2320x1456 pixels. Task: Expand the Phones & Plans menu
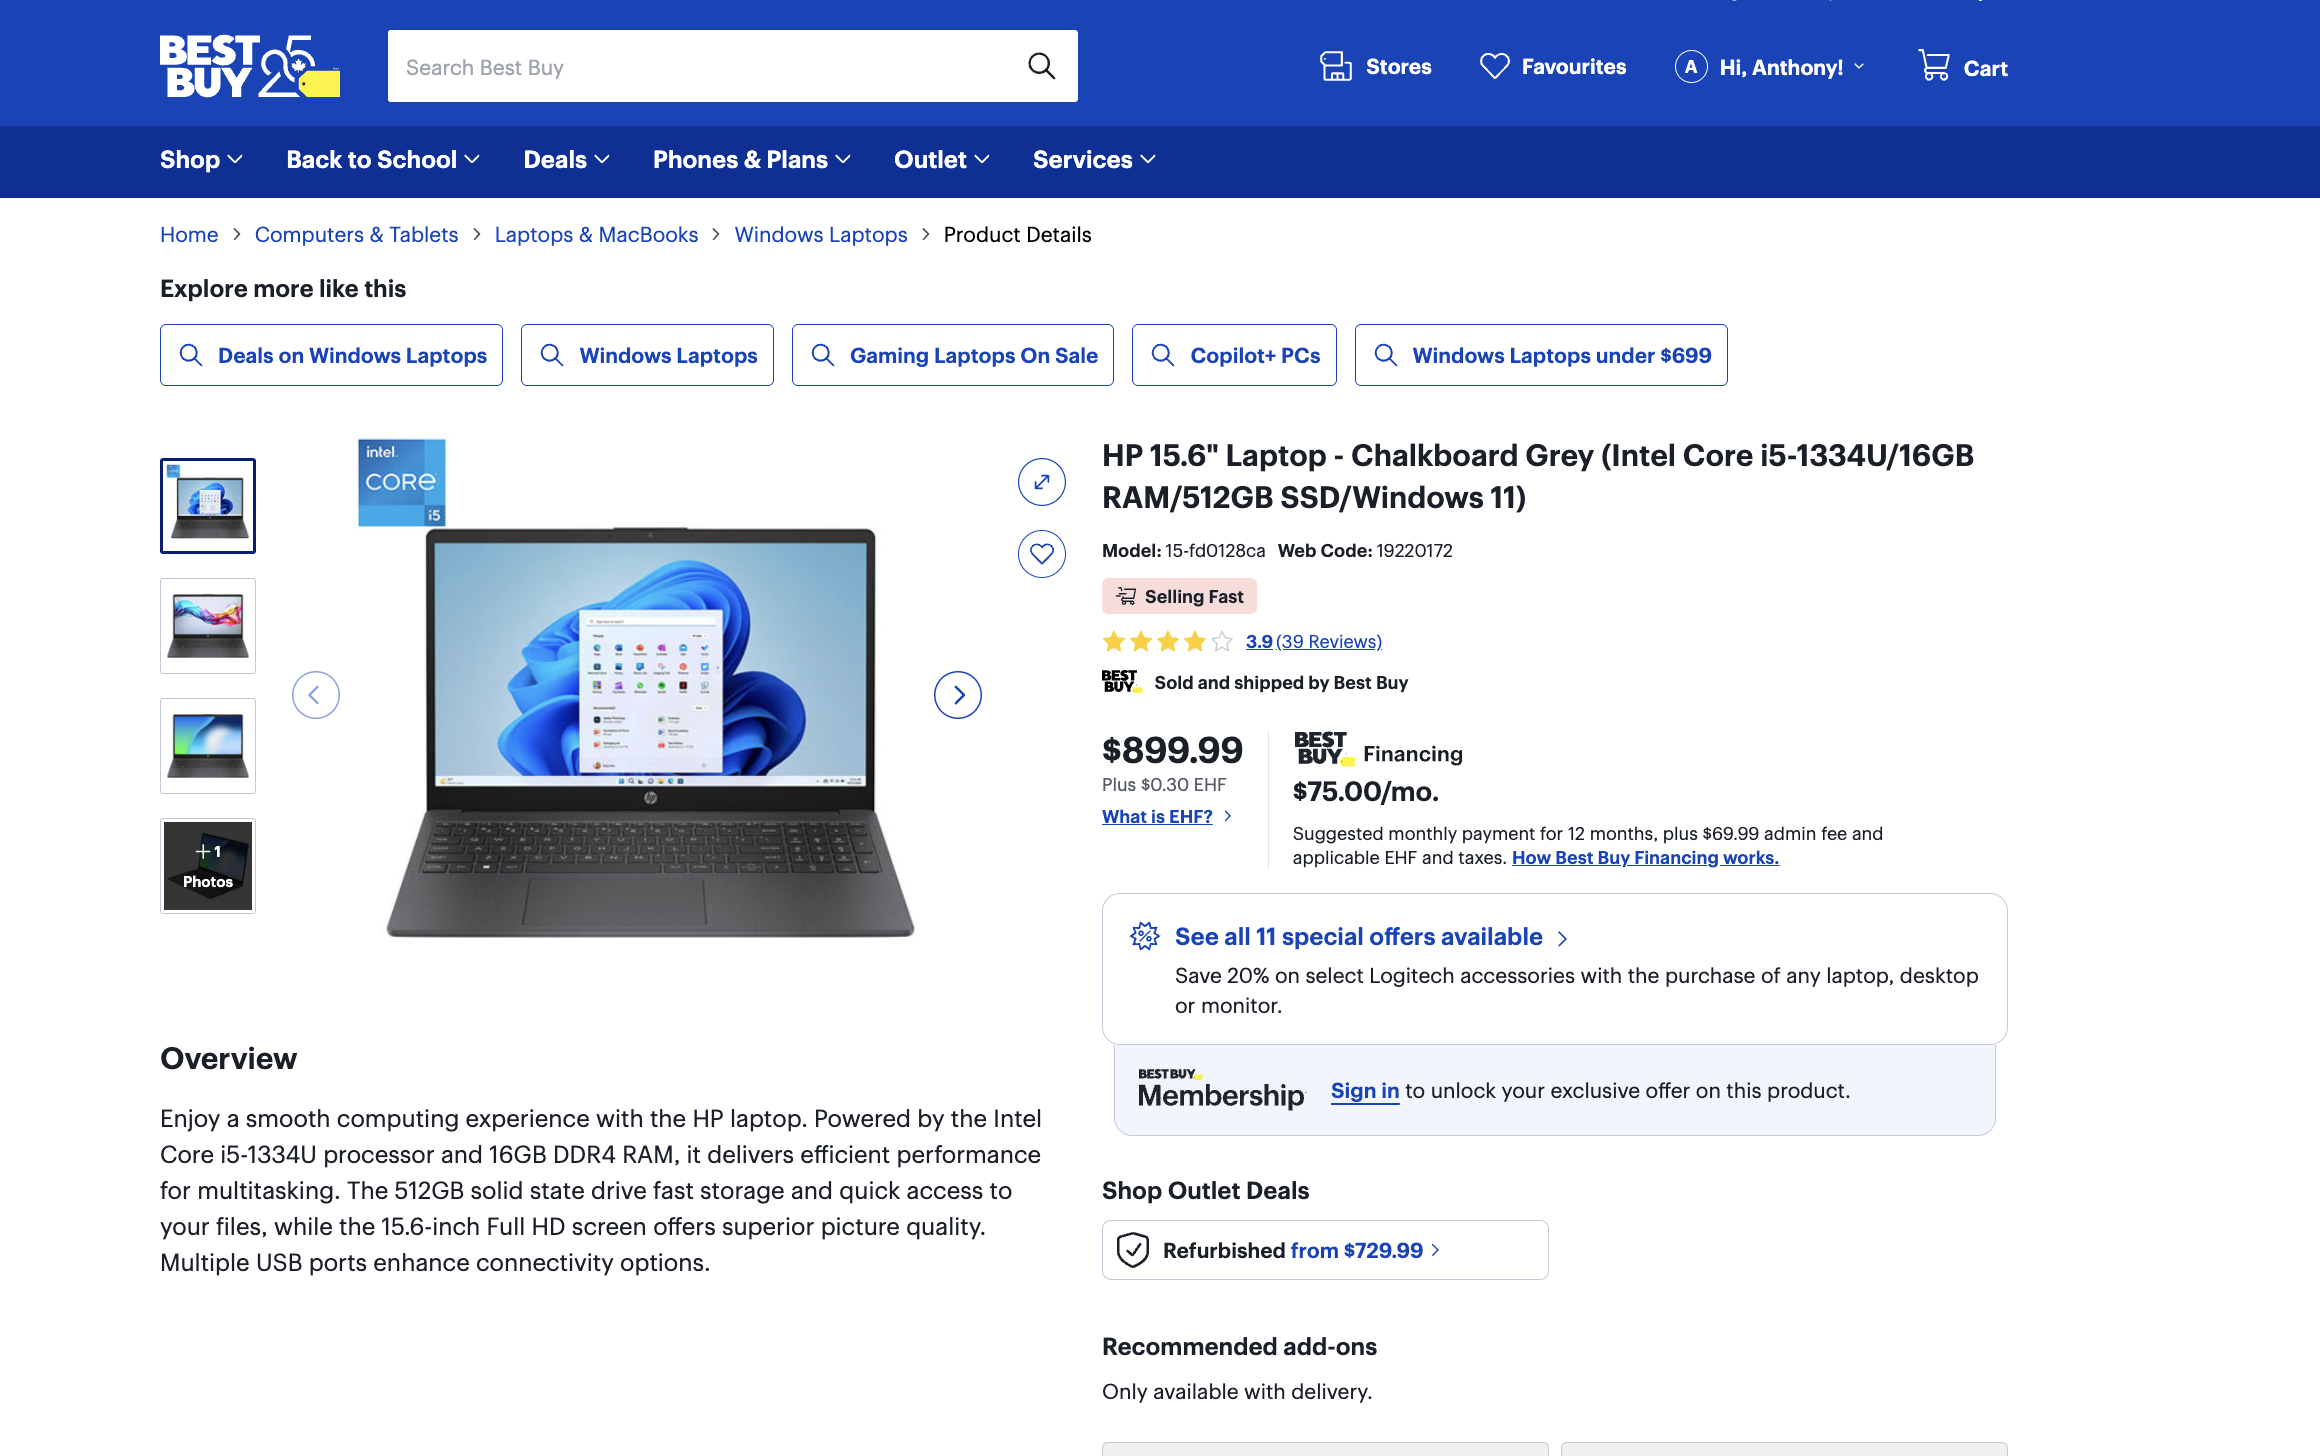751,160
